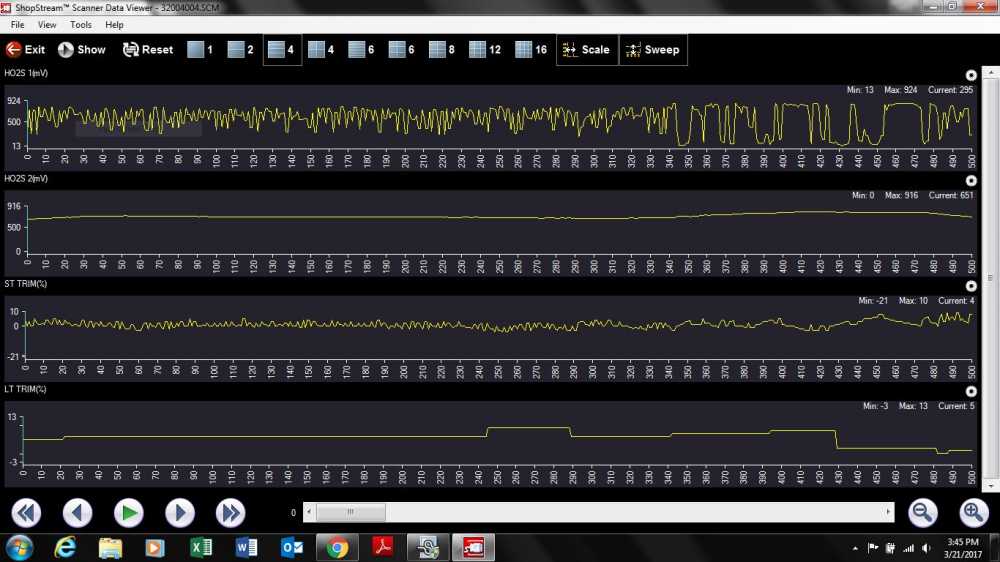Click the LT TRIM(%) graph label
Viewport: 1000px width, 562px height.
(x=25, y=389)
